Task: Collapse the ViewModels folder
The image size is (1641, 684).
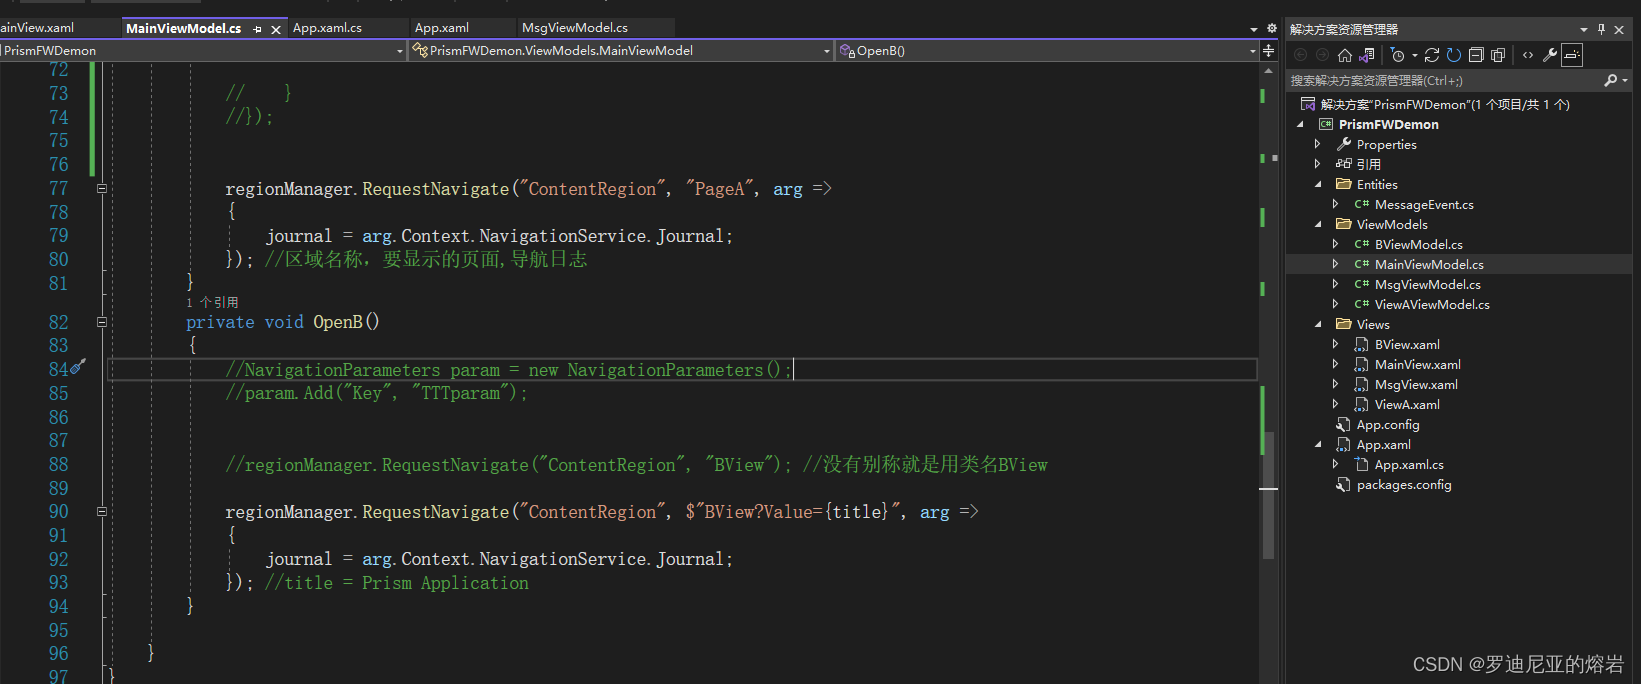Action: [1318, 224]
